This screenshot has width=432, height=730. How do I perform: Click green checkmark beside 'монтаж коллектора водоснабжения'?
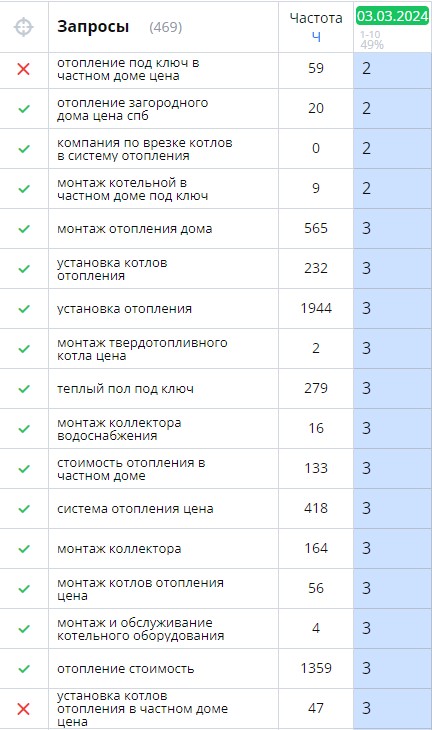(24, 429)
